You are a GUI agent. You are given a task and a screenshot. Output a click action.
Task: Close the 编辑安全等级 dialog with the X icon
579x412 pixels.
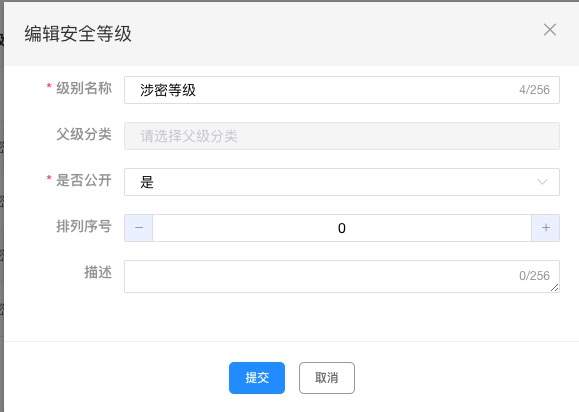tap(550, 30)
